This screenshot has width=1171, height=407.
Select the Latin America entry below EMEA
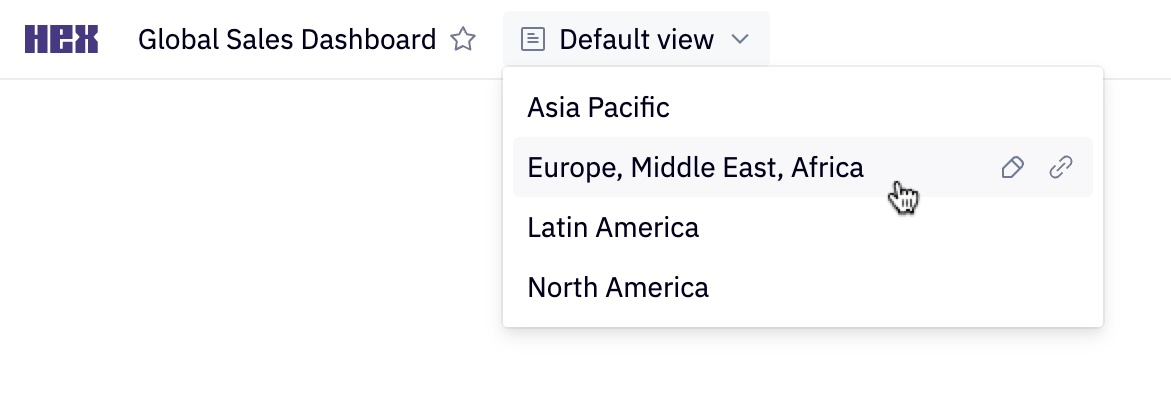613,227
